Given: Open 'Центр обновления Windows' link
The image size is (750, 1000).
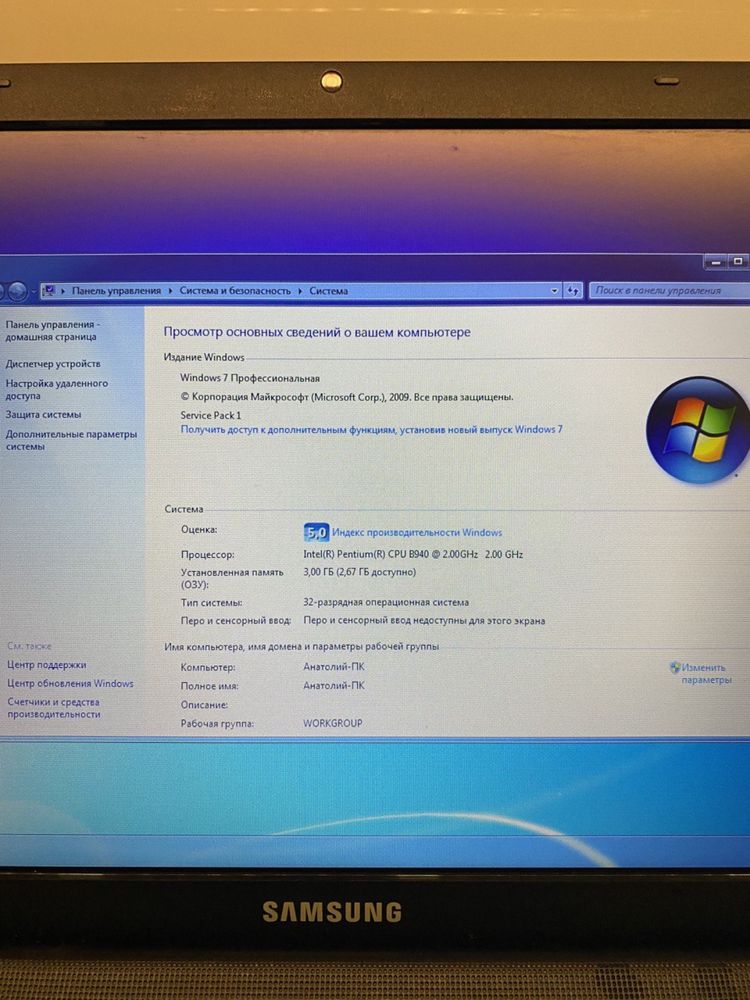Looking at the screenshot, I should [70, 684].
